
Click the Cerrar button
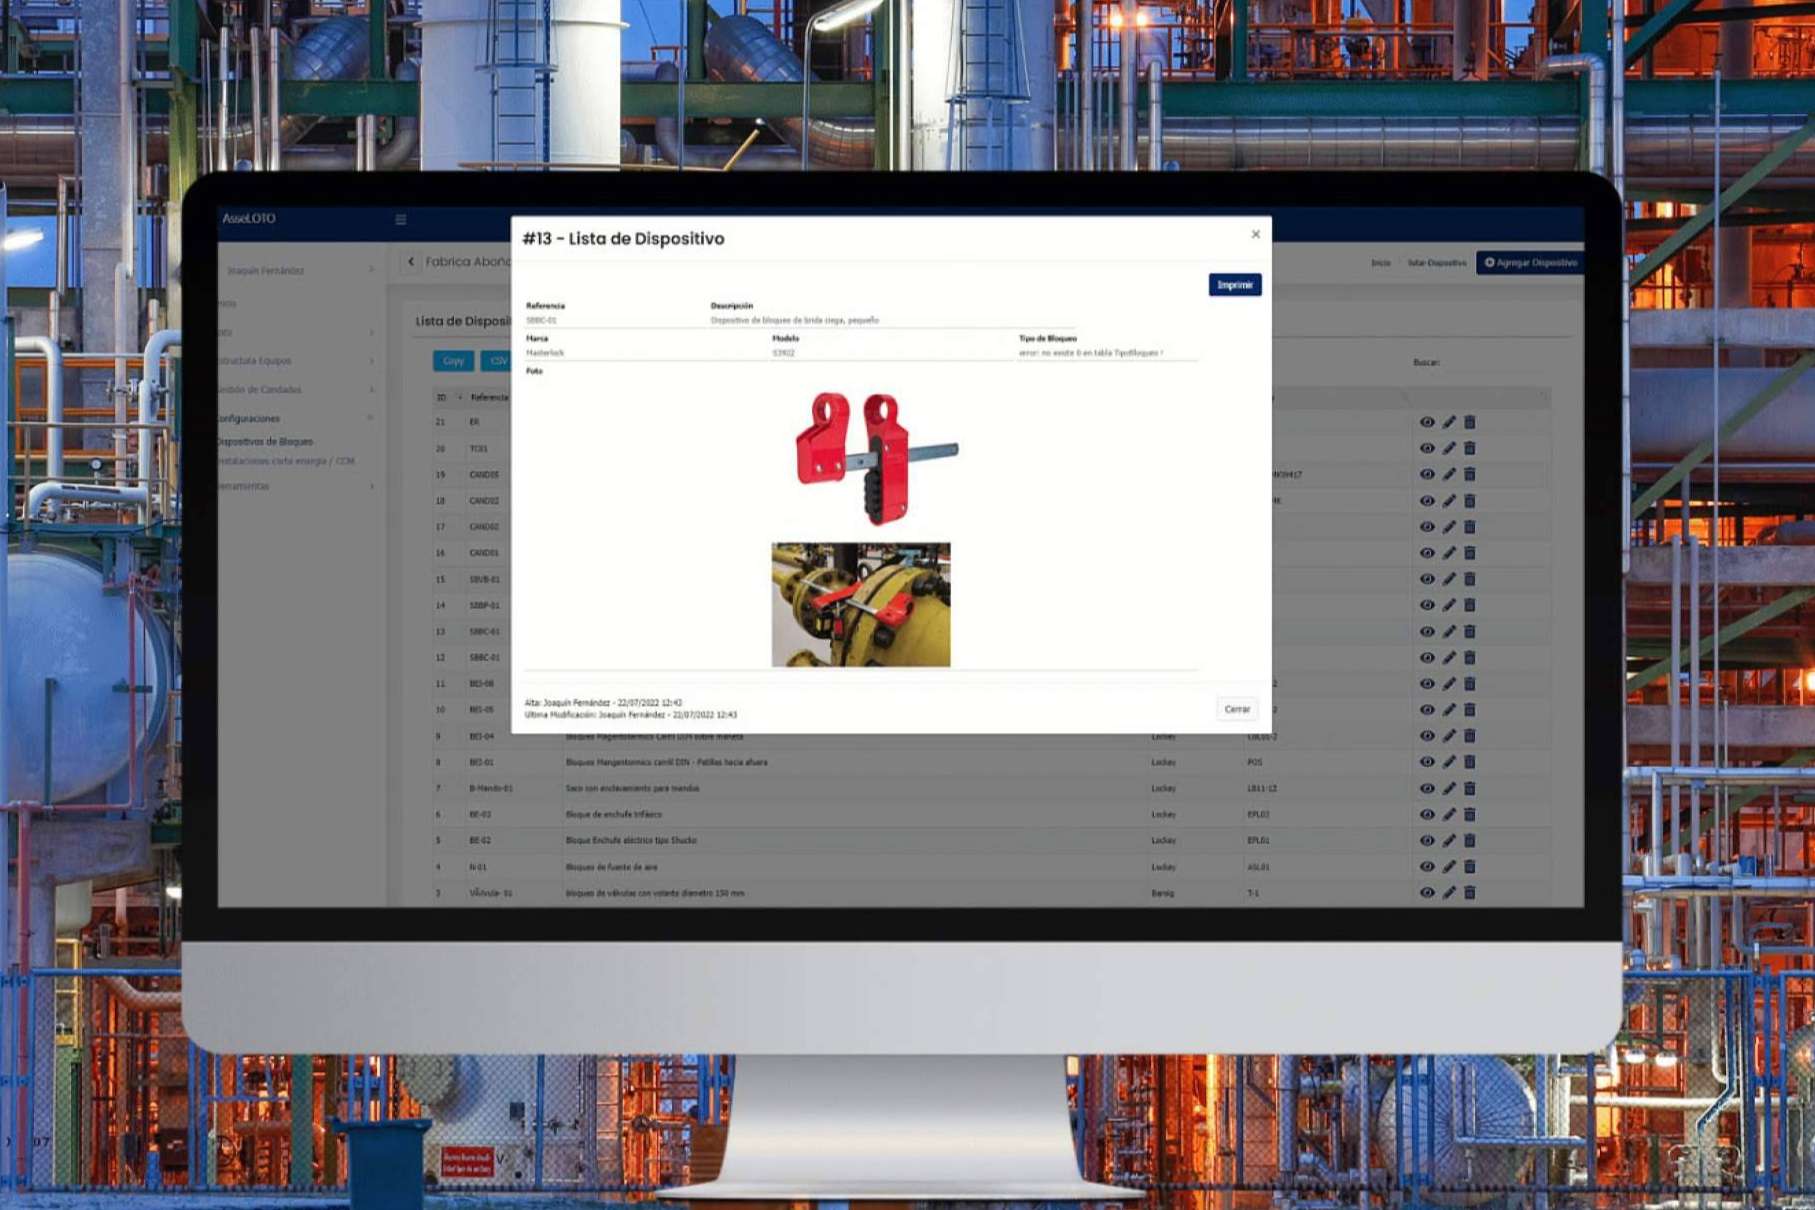coord(1237,709)
